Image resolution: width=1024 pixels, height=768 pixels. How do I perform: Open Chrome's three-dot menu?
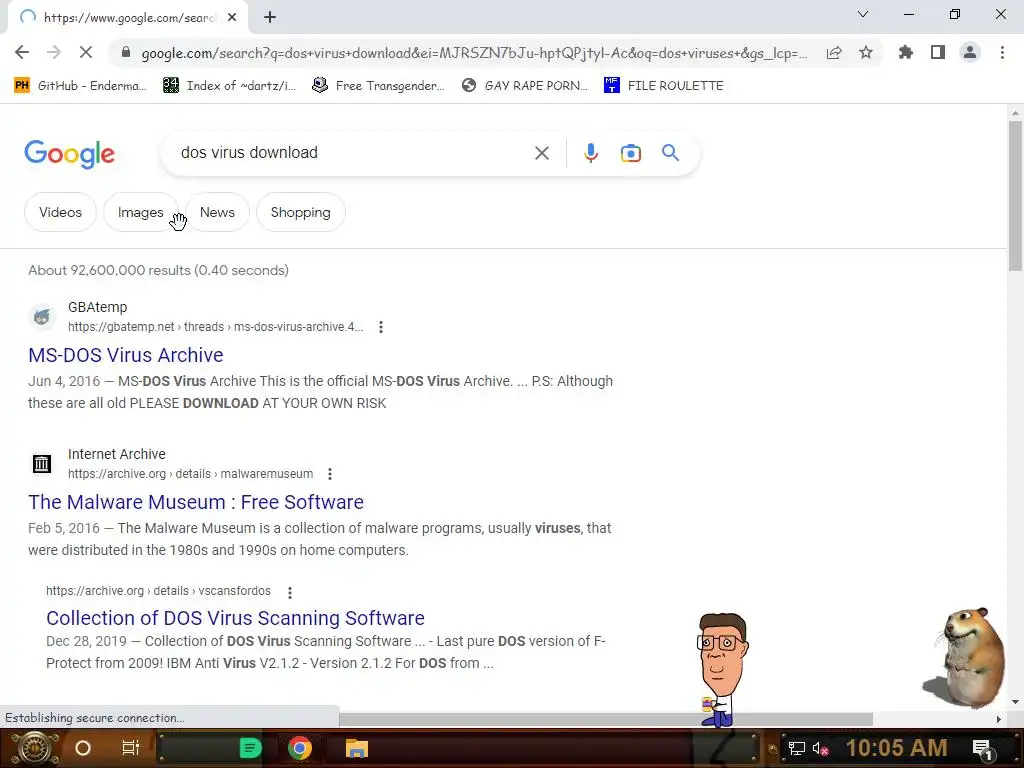[x=1002, y=52]
